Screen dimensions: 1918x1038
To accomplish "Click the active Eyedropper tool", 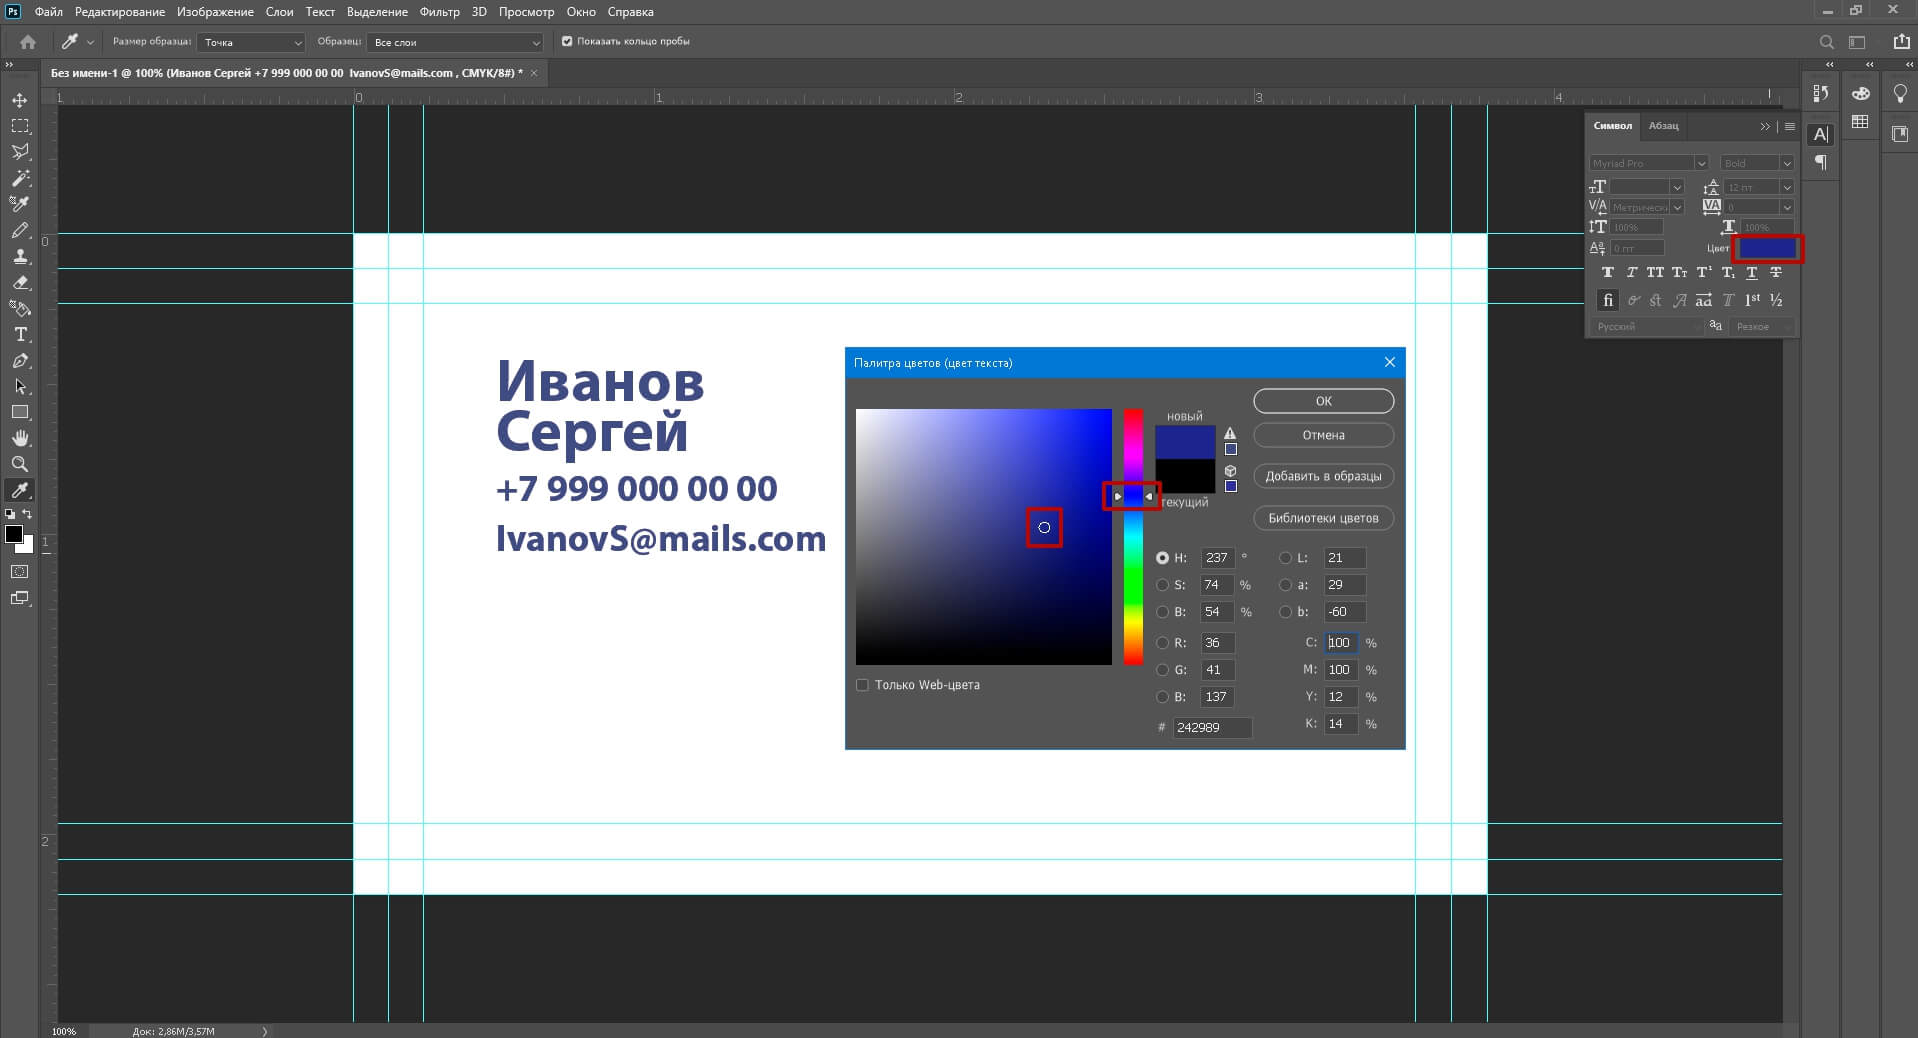I will [20, 490].
